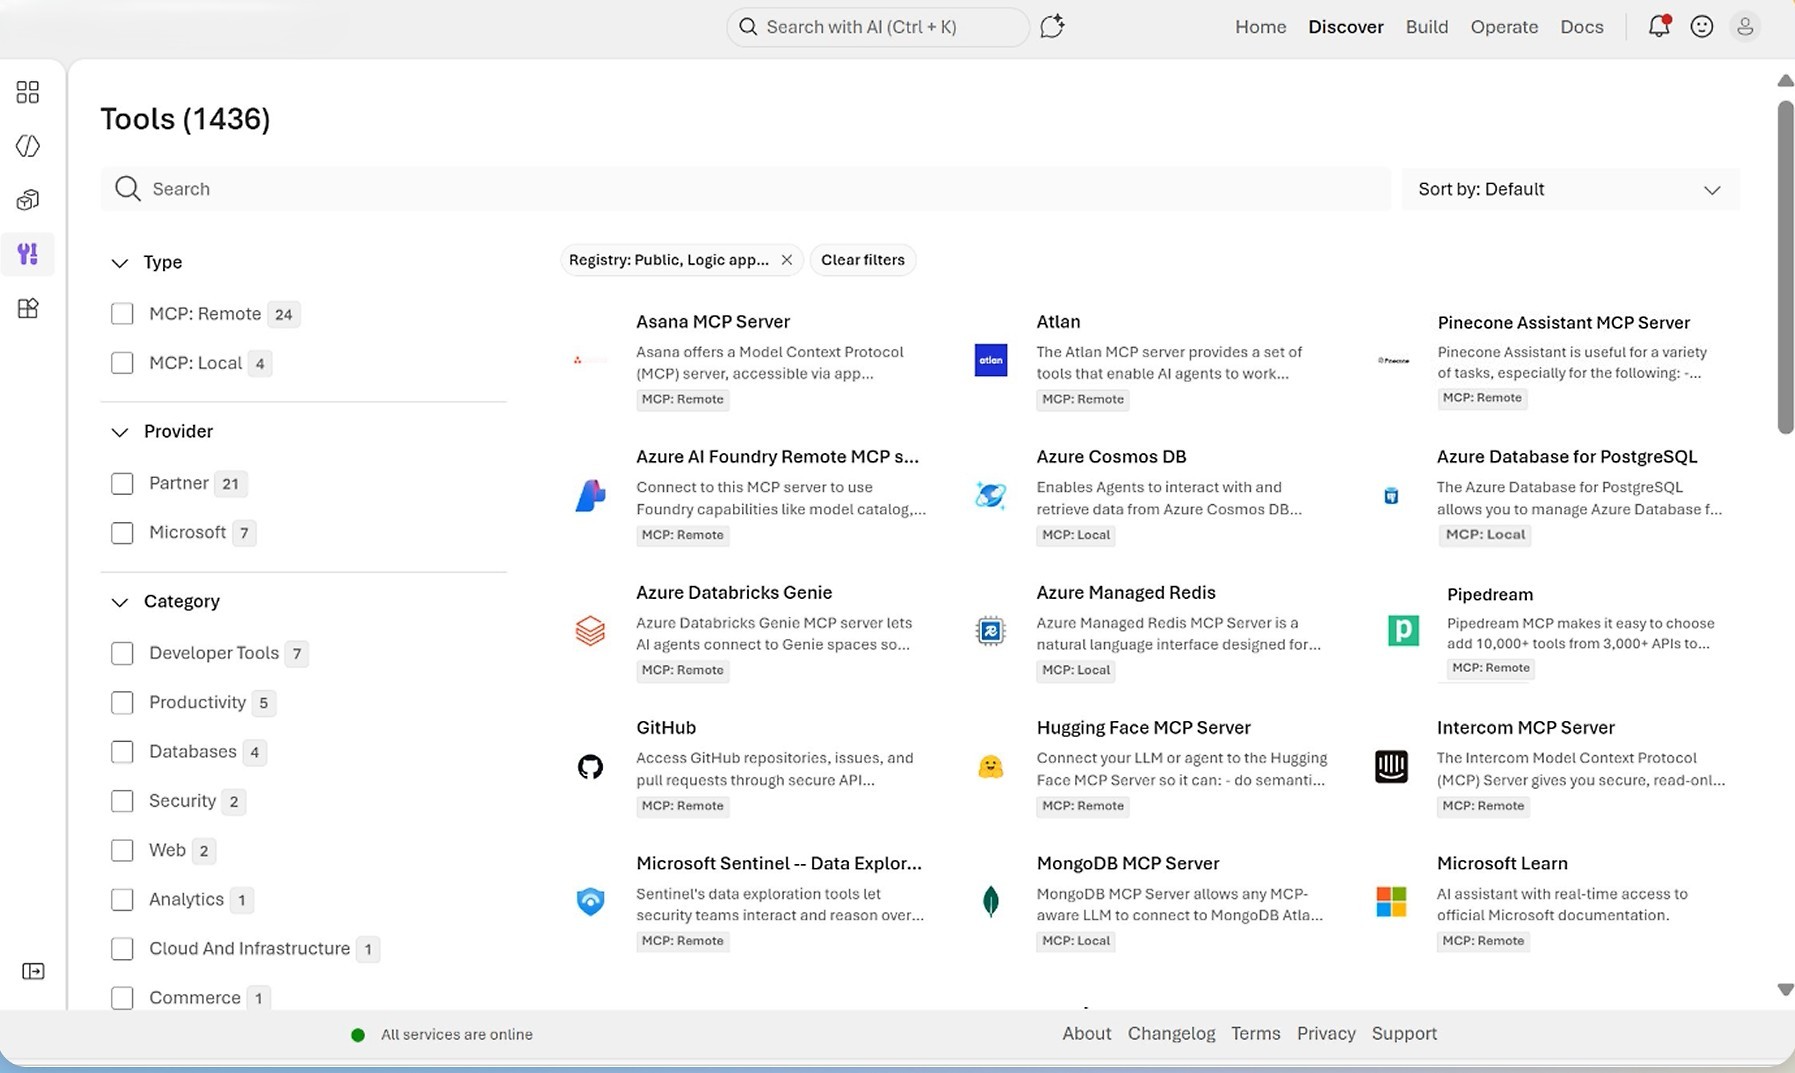Remove the Registry filter chip
This screenshot has height=1073, width=1795.
pyautogui.click(x=787, y=260)
